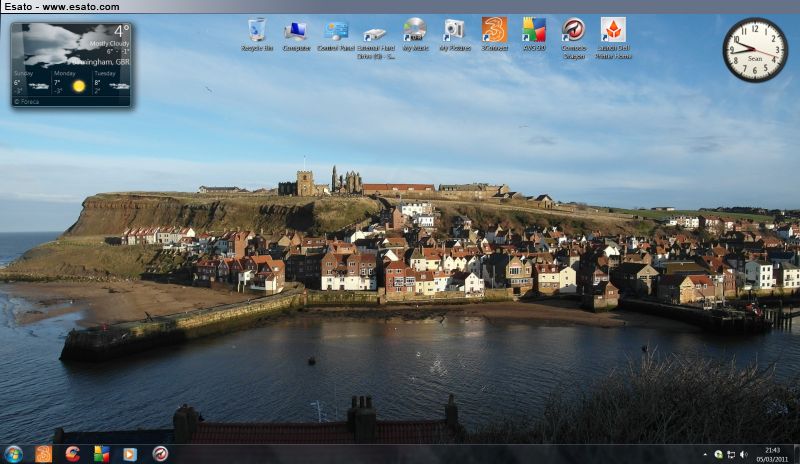Open the AVG icon in the taskbar
The image size is (800, 464).
101,454
